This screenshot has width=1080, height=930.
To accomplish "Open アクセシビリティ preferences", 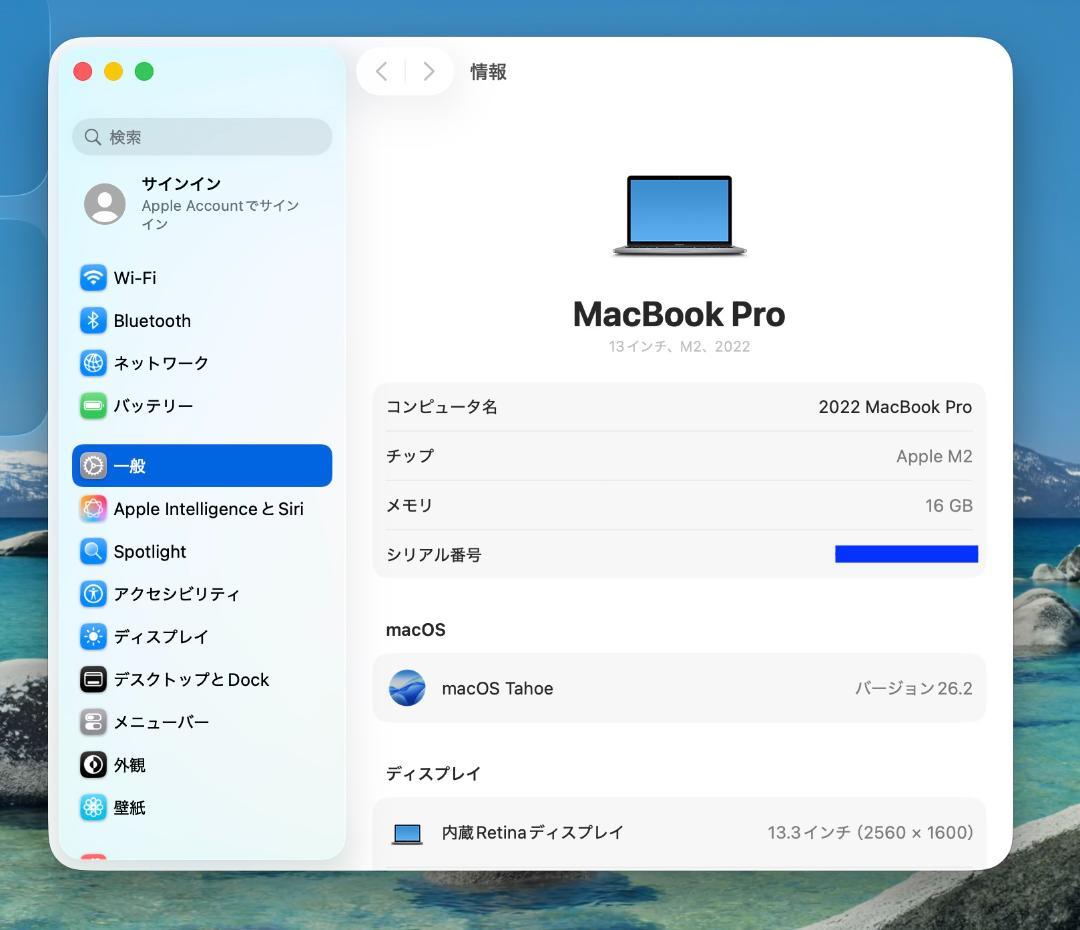I will [178, 594].
